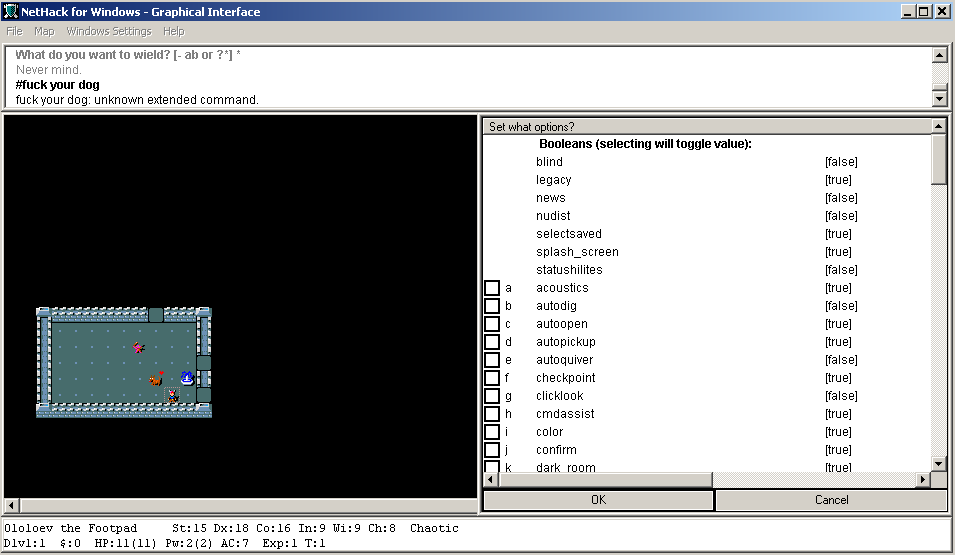Click the doorway on the room's top wall
Screen dimensions: 955x555
(156, 314)
